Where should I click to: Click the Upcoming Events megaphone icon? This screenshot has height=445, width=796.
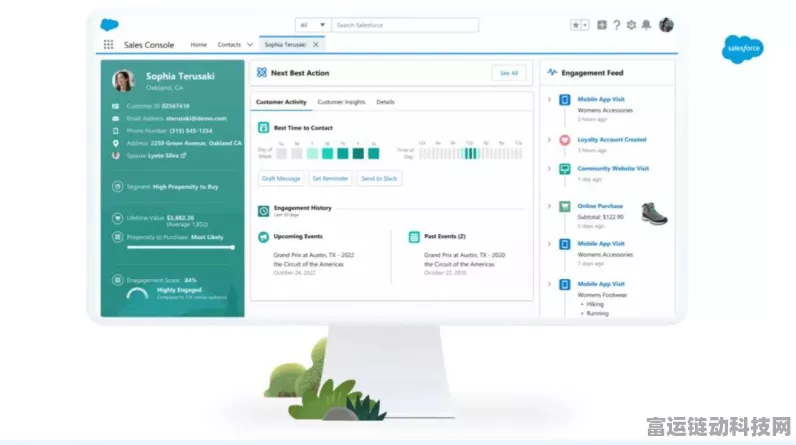coord(263,236)
